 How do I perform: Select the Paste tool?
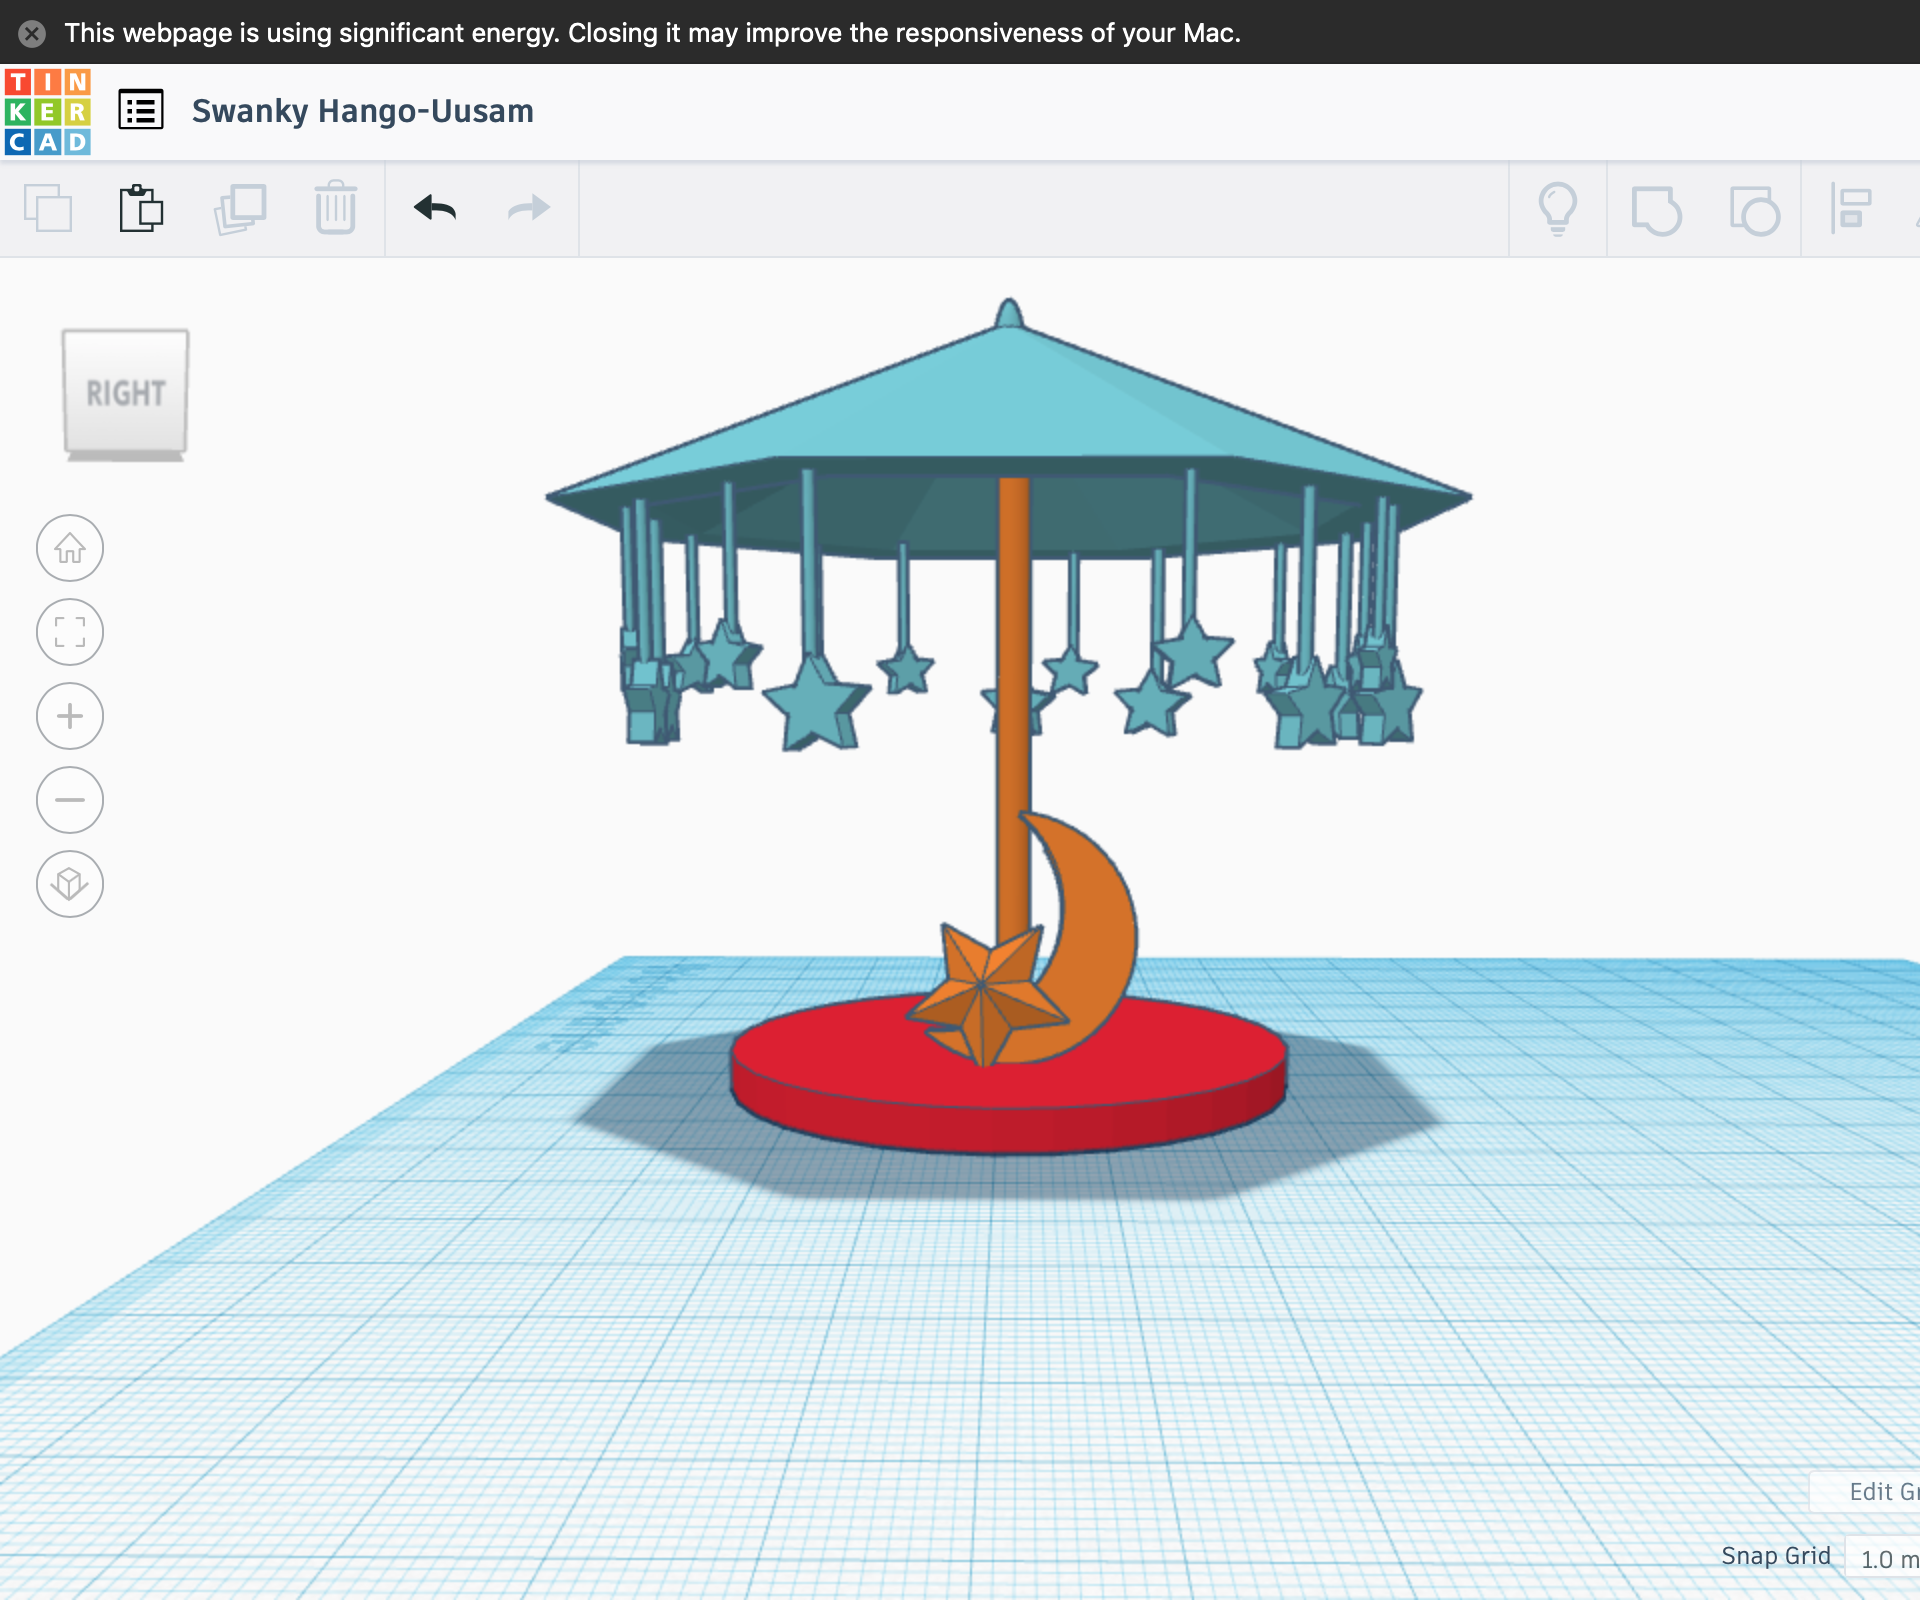point(141,209)
